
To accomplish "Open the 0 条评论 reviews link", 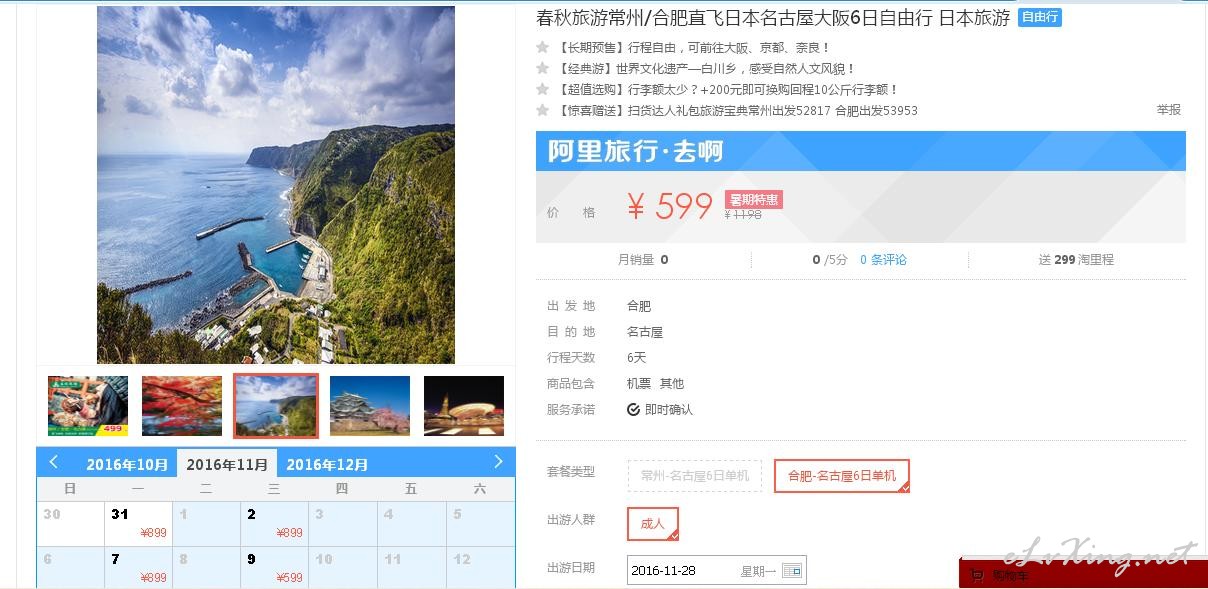I will (883, 259).
